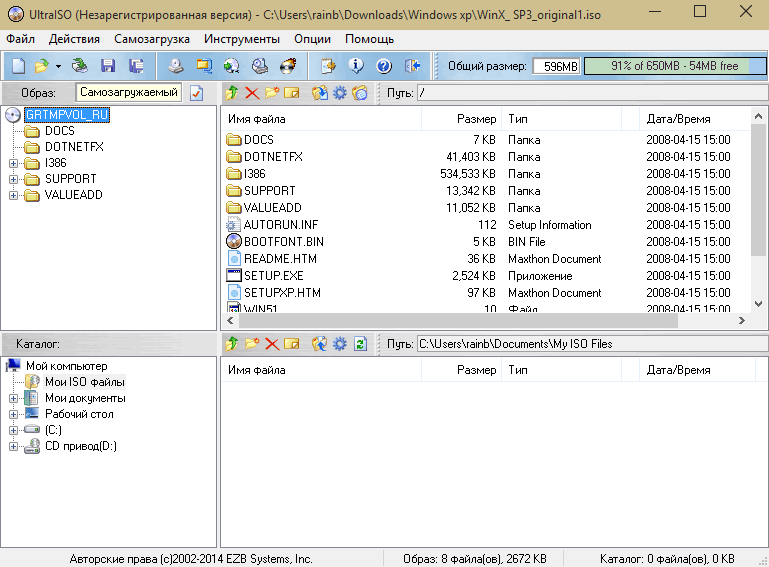Click the gear icon in catalog toolbar
Screen dimensions: 769x567
tap(339, 344)
